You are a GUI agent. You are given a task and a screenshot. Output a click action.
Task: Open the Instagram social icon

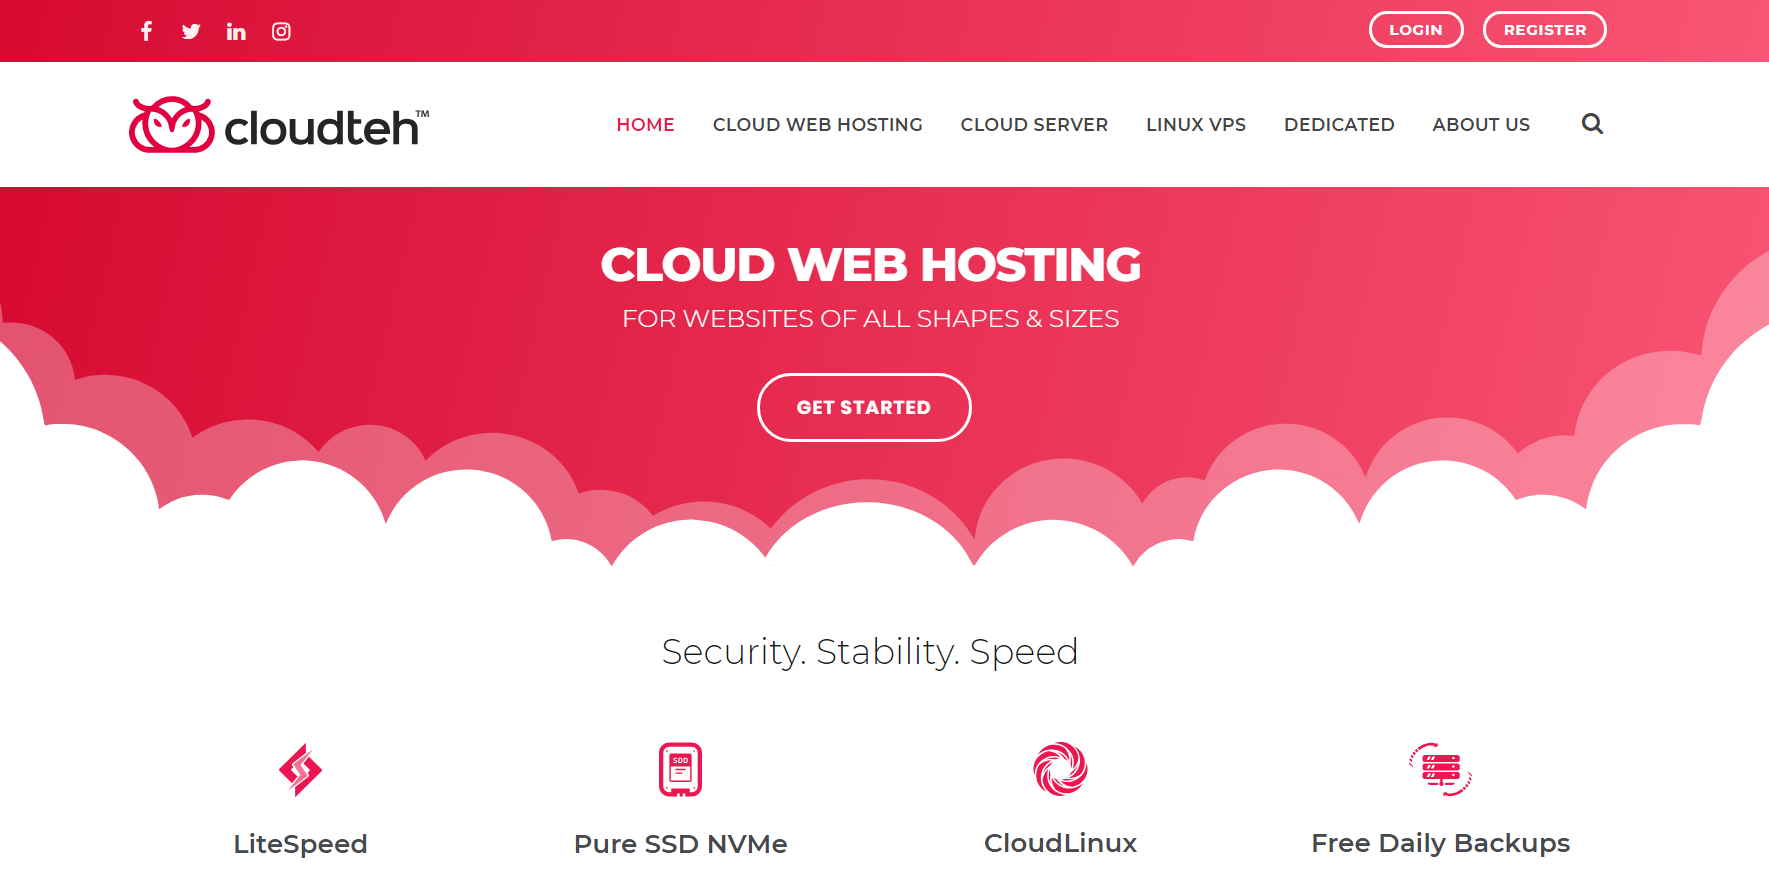[x=281, y=31]
